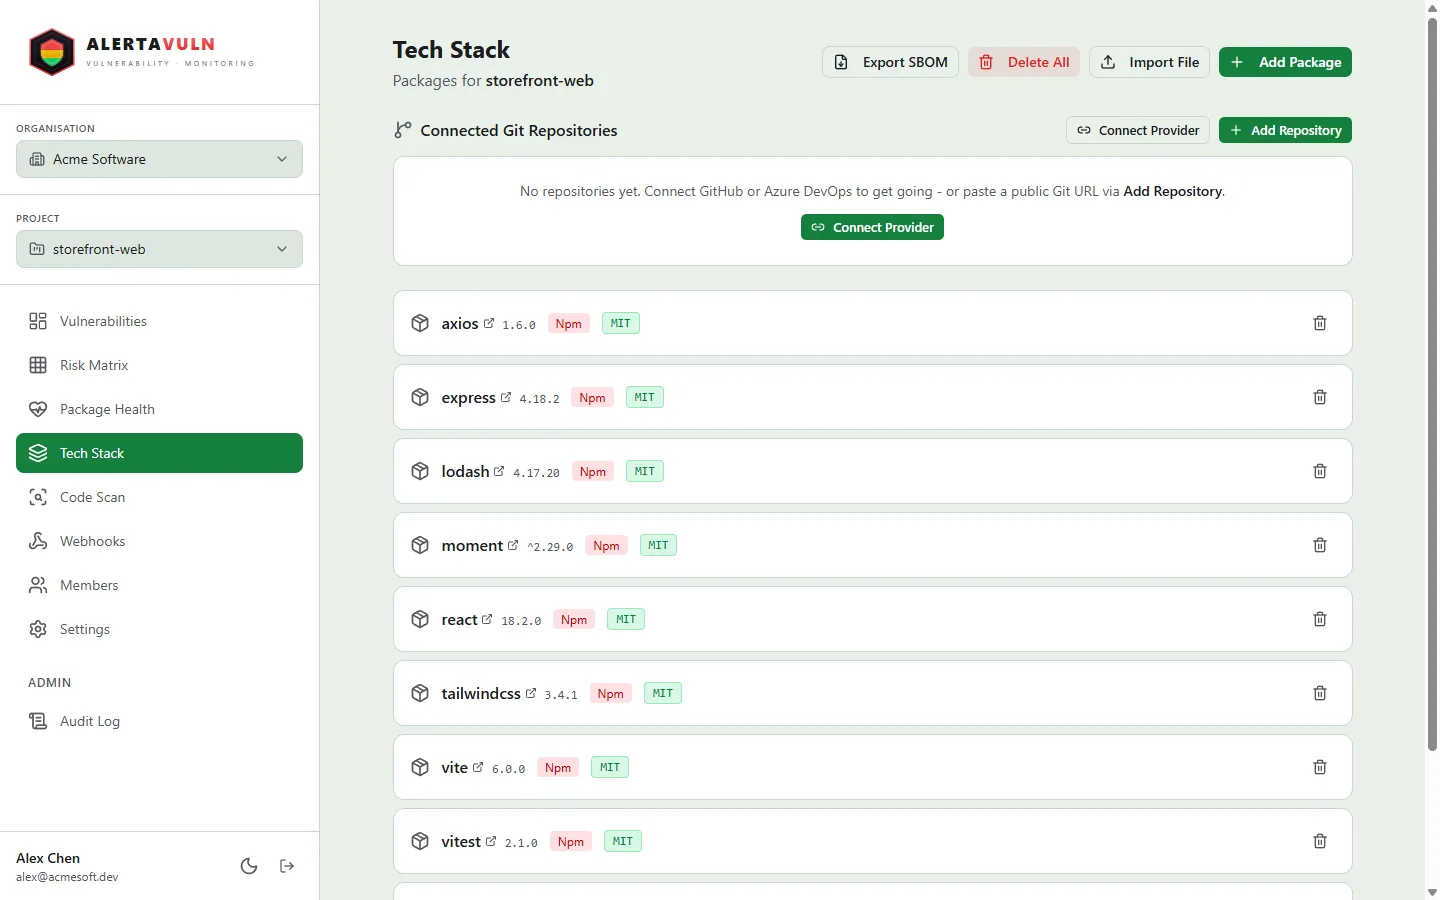The width and height of the screenshot is (1440, 900).
Task: Navigate to Package Health
Action: point(159,409)
